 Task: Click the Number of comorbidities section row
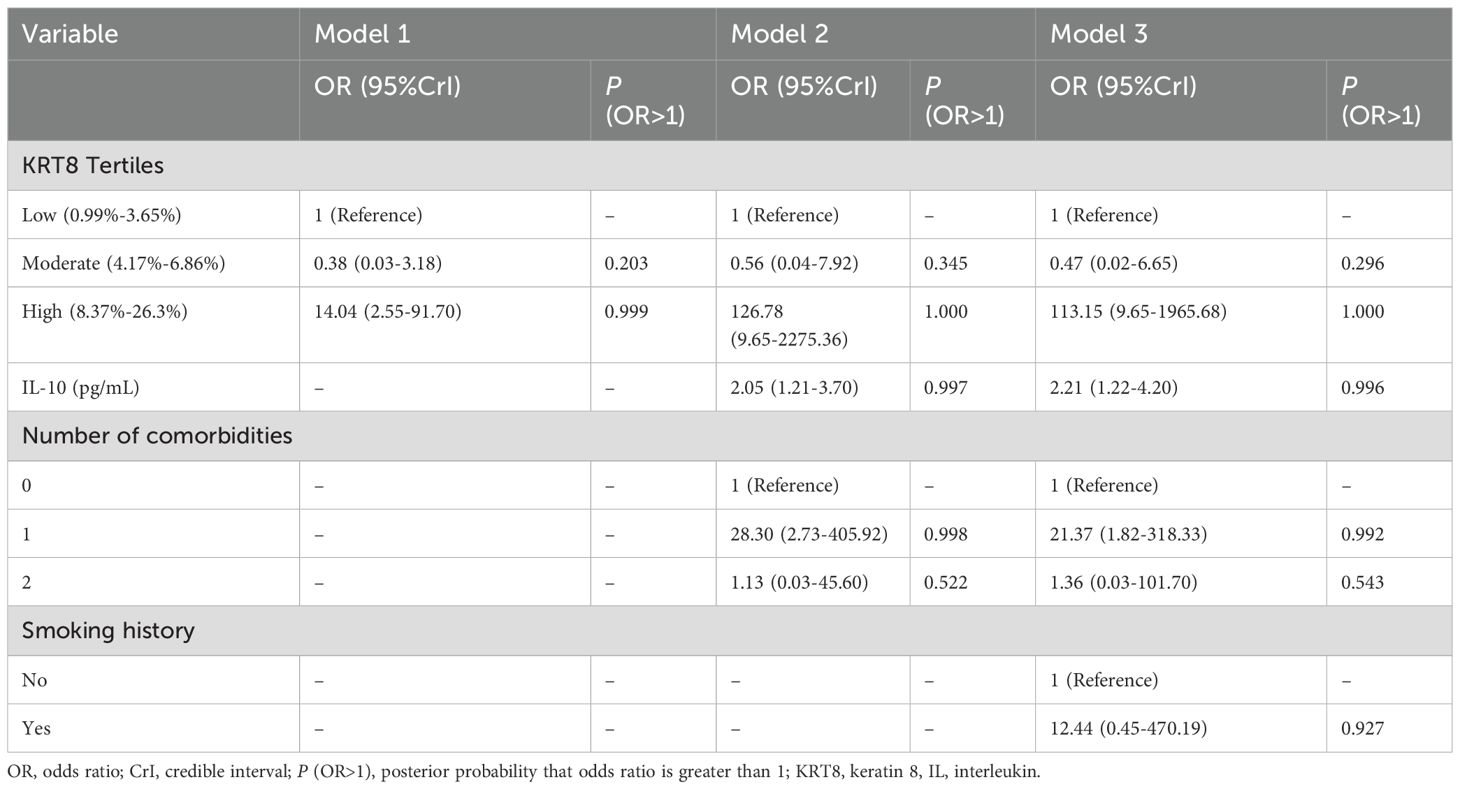click(x=730, y=436)
